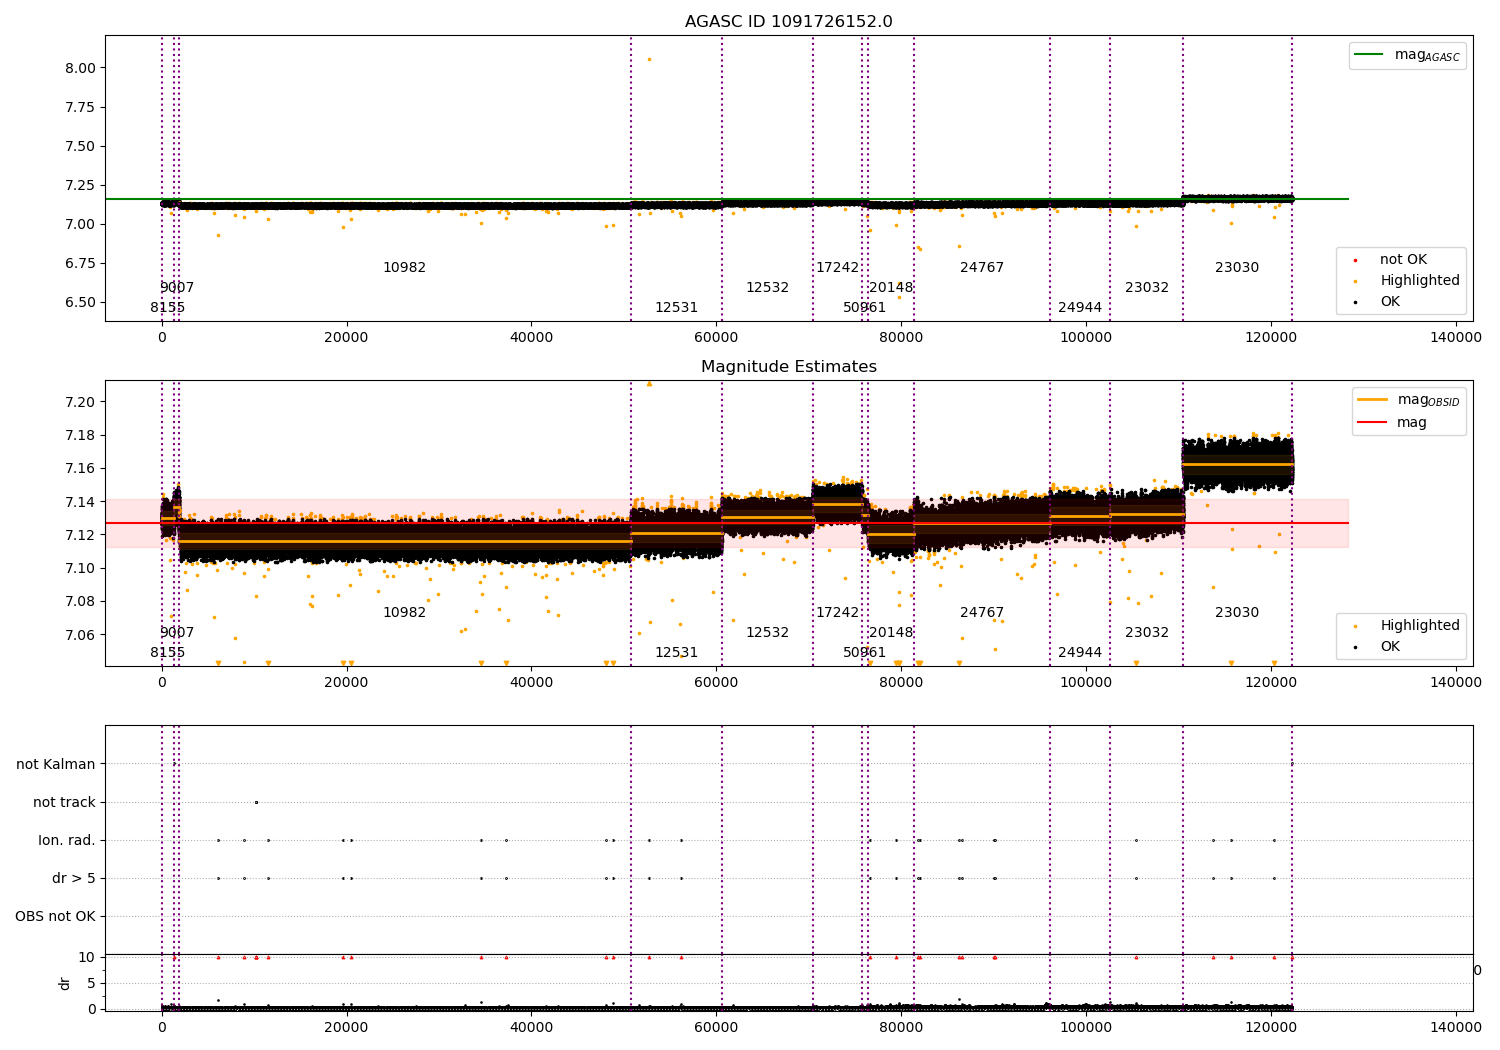
Task: Click the 7.25 y-axis tick label
Action: [81, 185]
